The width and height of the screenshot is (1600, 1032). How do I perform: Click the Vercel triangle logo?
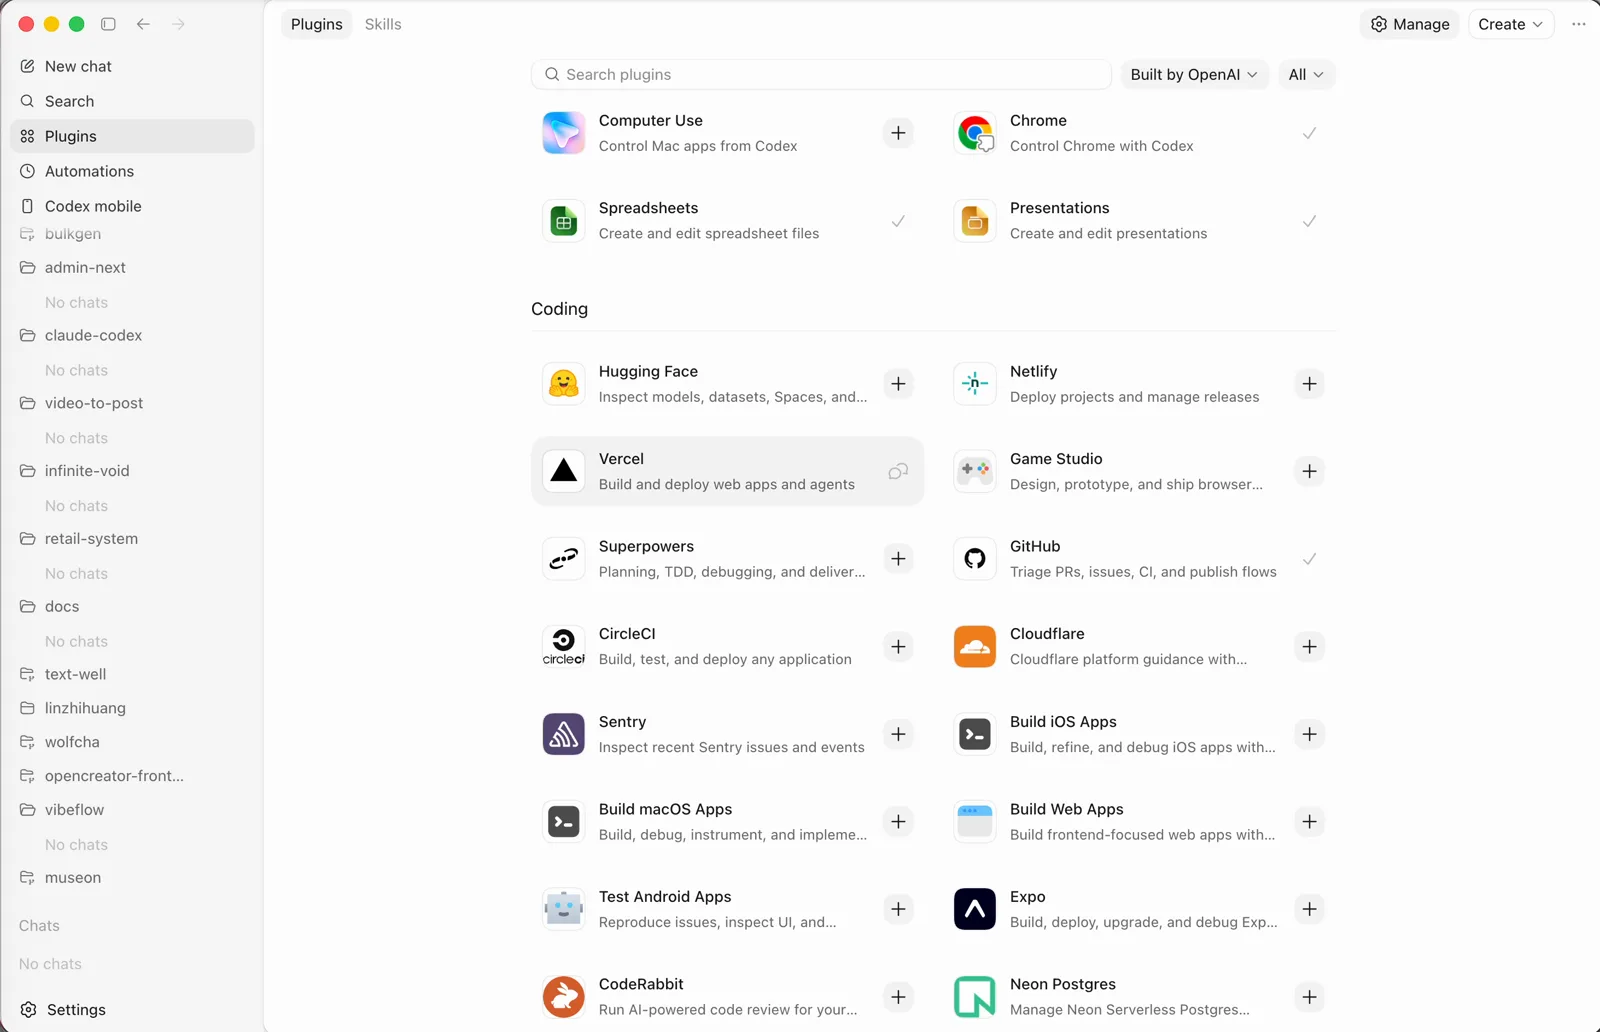pos(564,471)
